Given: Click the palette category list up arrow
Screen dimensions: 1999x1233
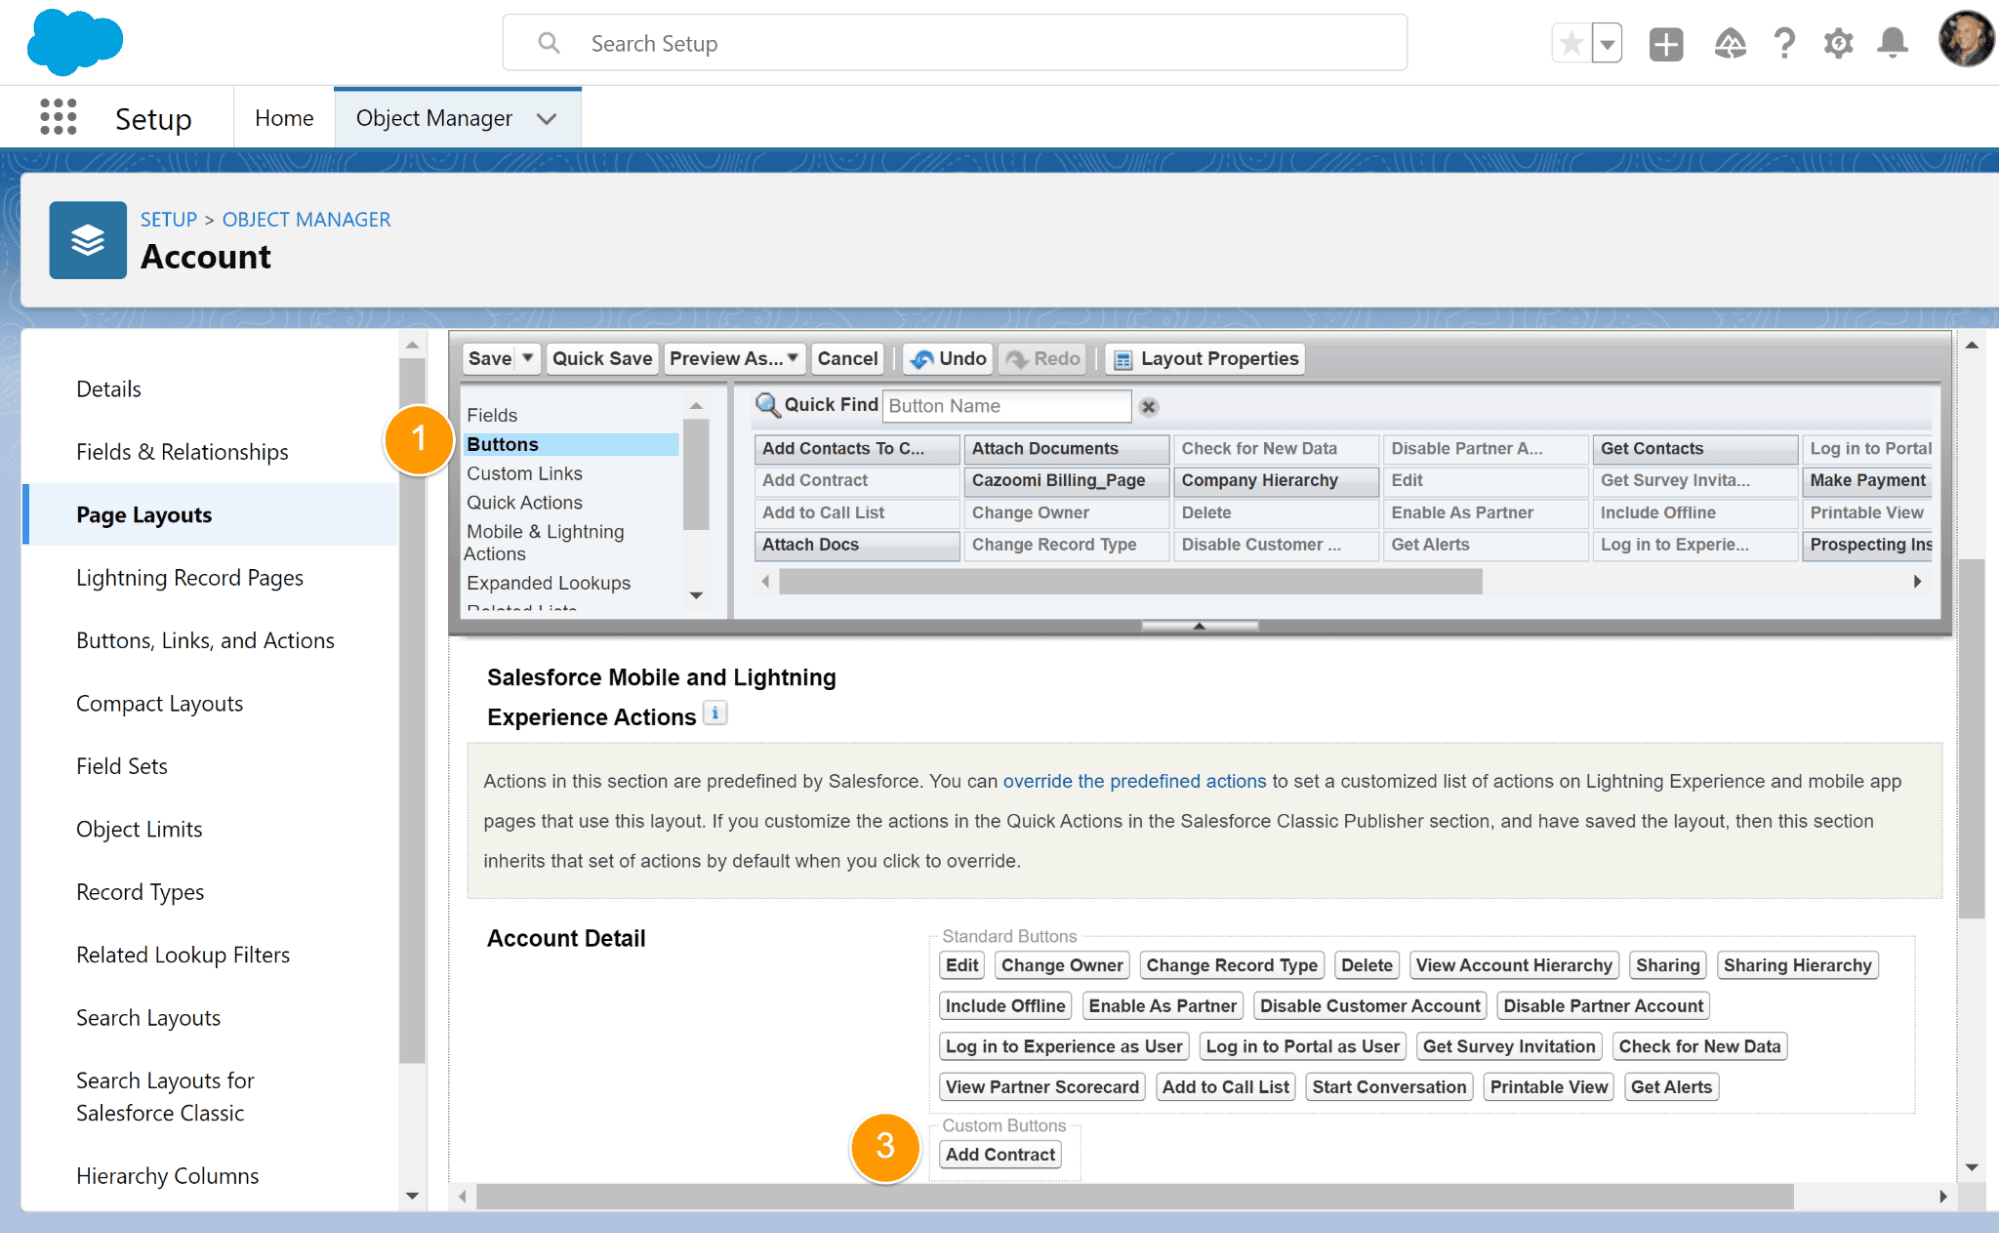Looking at the screenshot, I should click(x=696, y=406).
